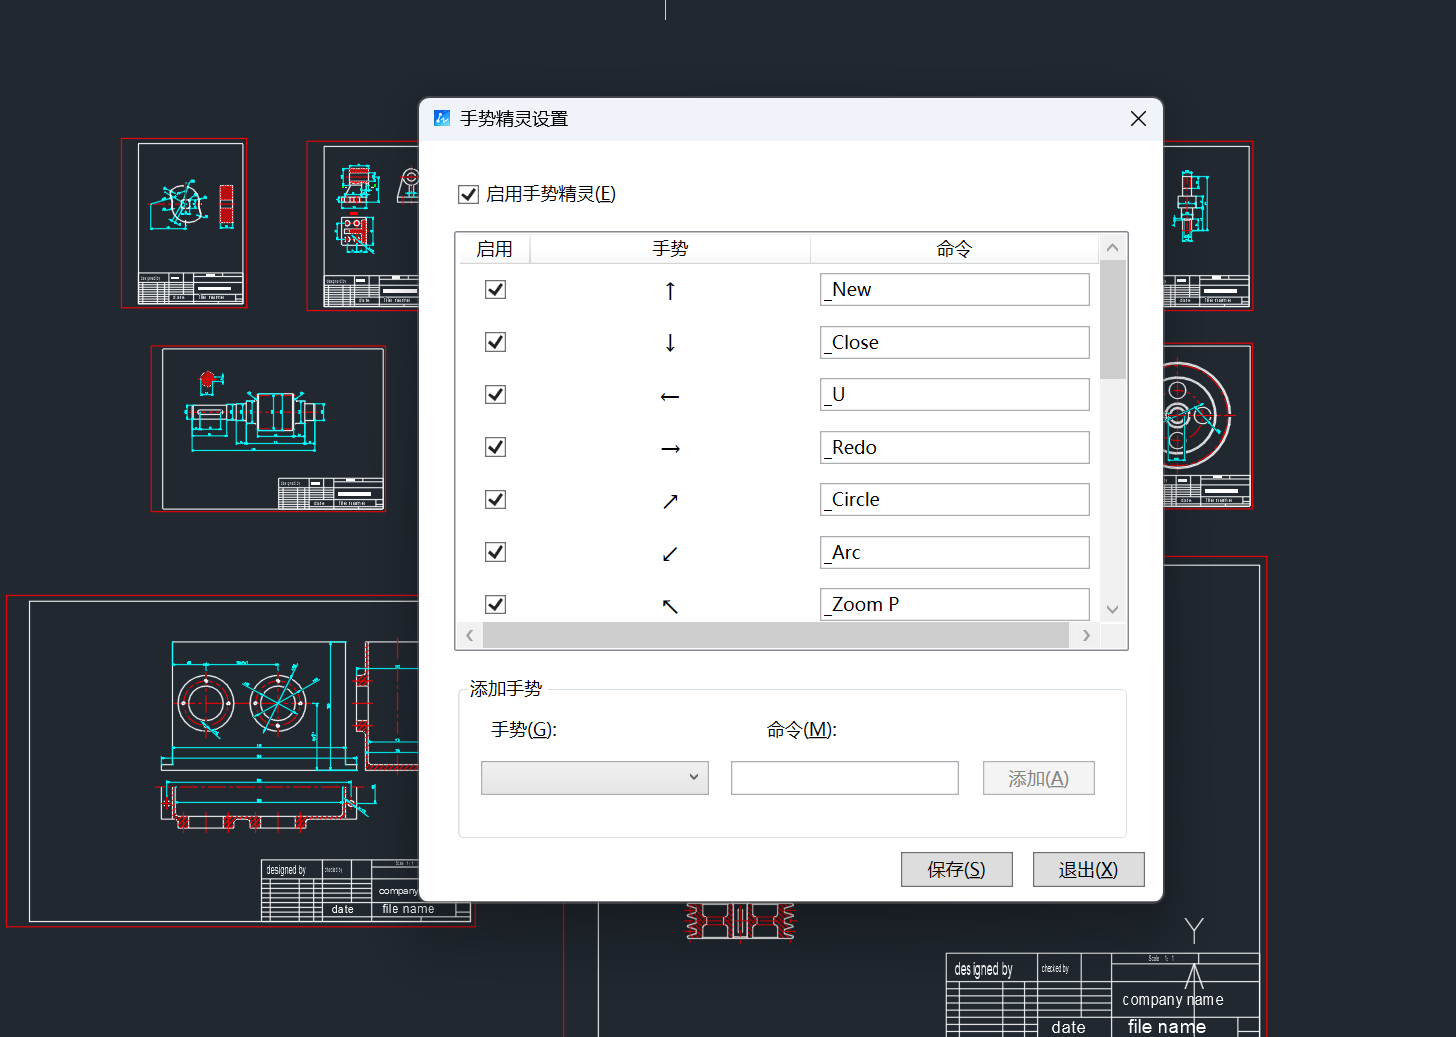Screen dimensions: 1456x1037
Task: Select the left arrow gesture icon
Action: coord(670,396)
